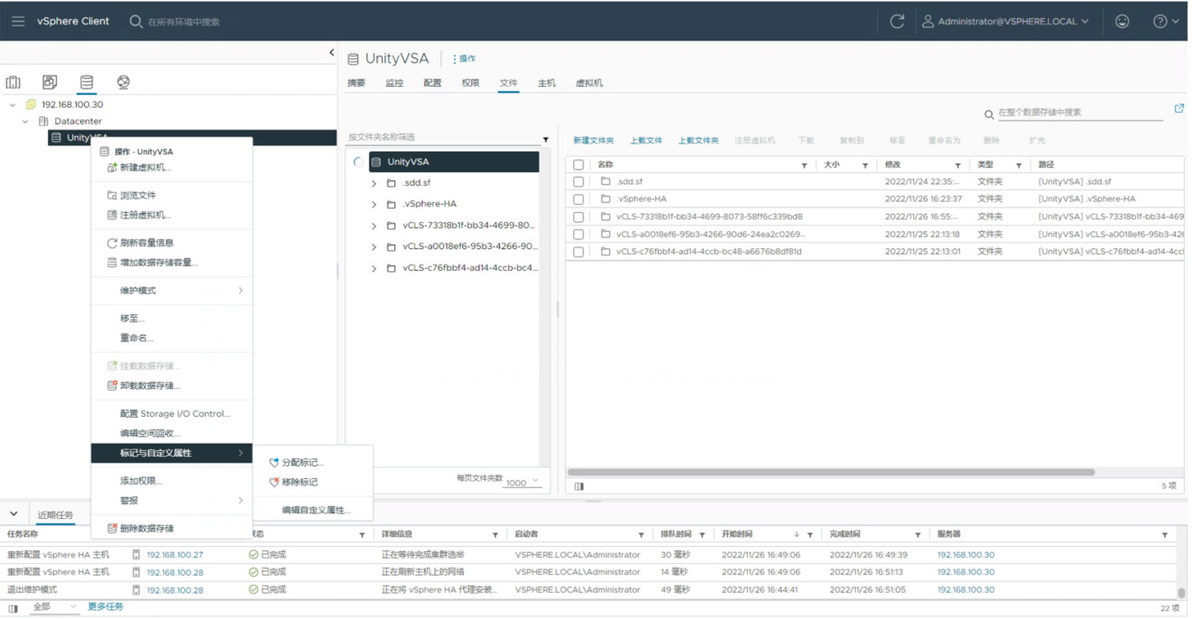Open the Administrator@VSPHERE.LOCAL user dropdown
Screen dimensions: 1192x619
point(1006,21)
